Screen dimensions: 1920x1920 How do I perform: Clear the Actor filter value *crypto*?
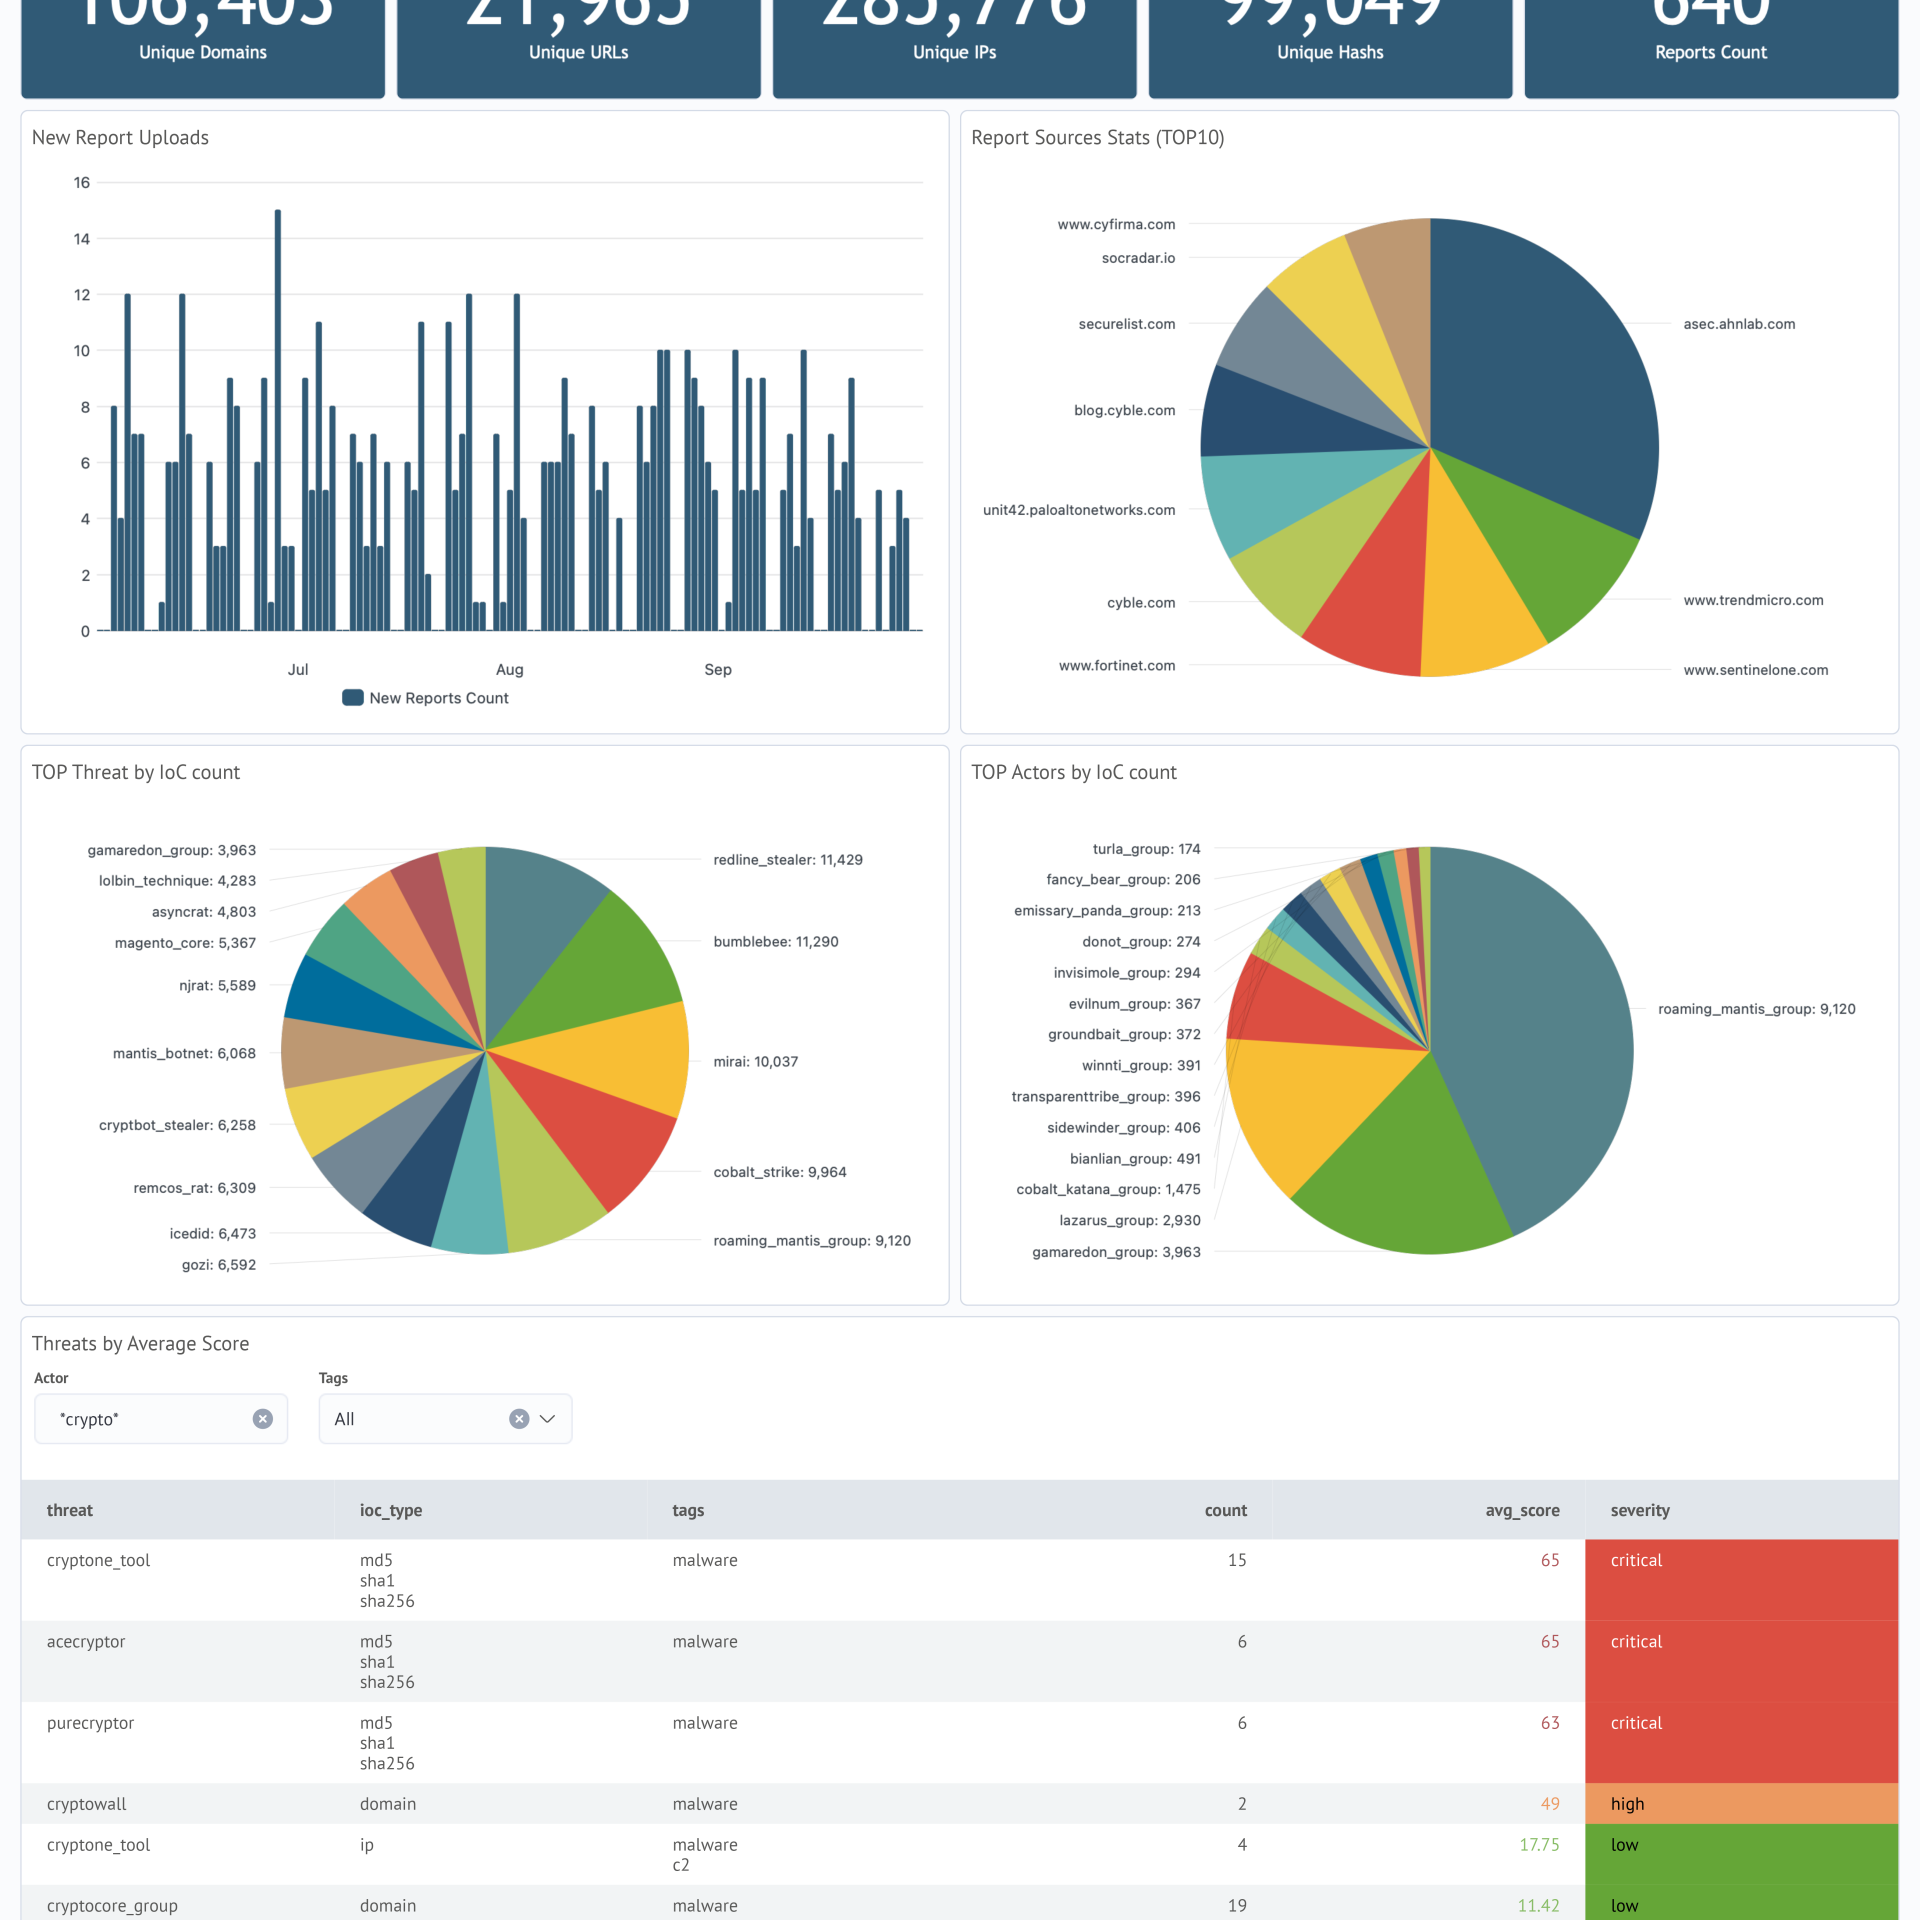click(x=263, y=1419)
